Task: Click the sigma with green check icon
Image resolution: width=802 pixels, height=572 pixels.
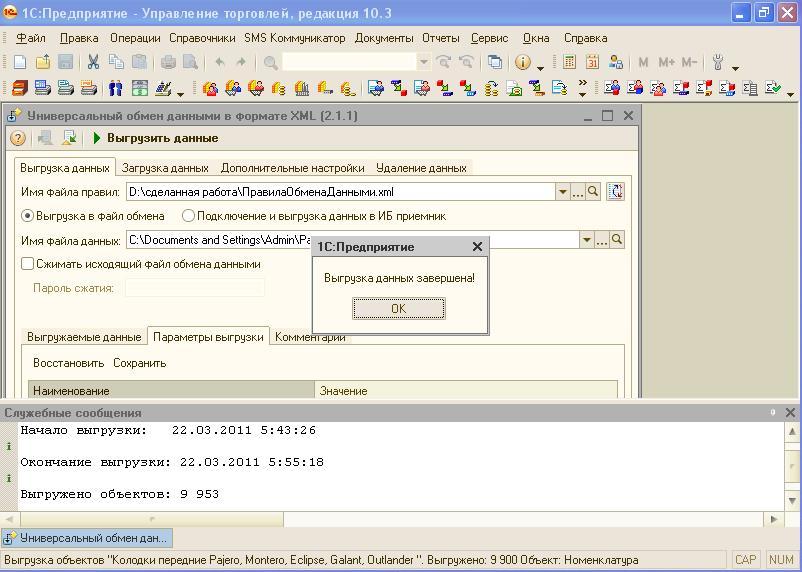Action: click(x=773, y=88)
